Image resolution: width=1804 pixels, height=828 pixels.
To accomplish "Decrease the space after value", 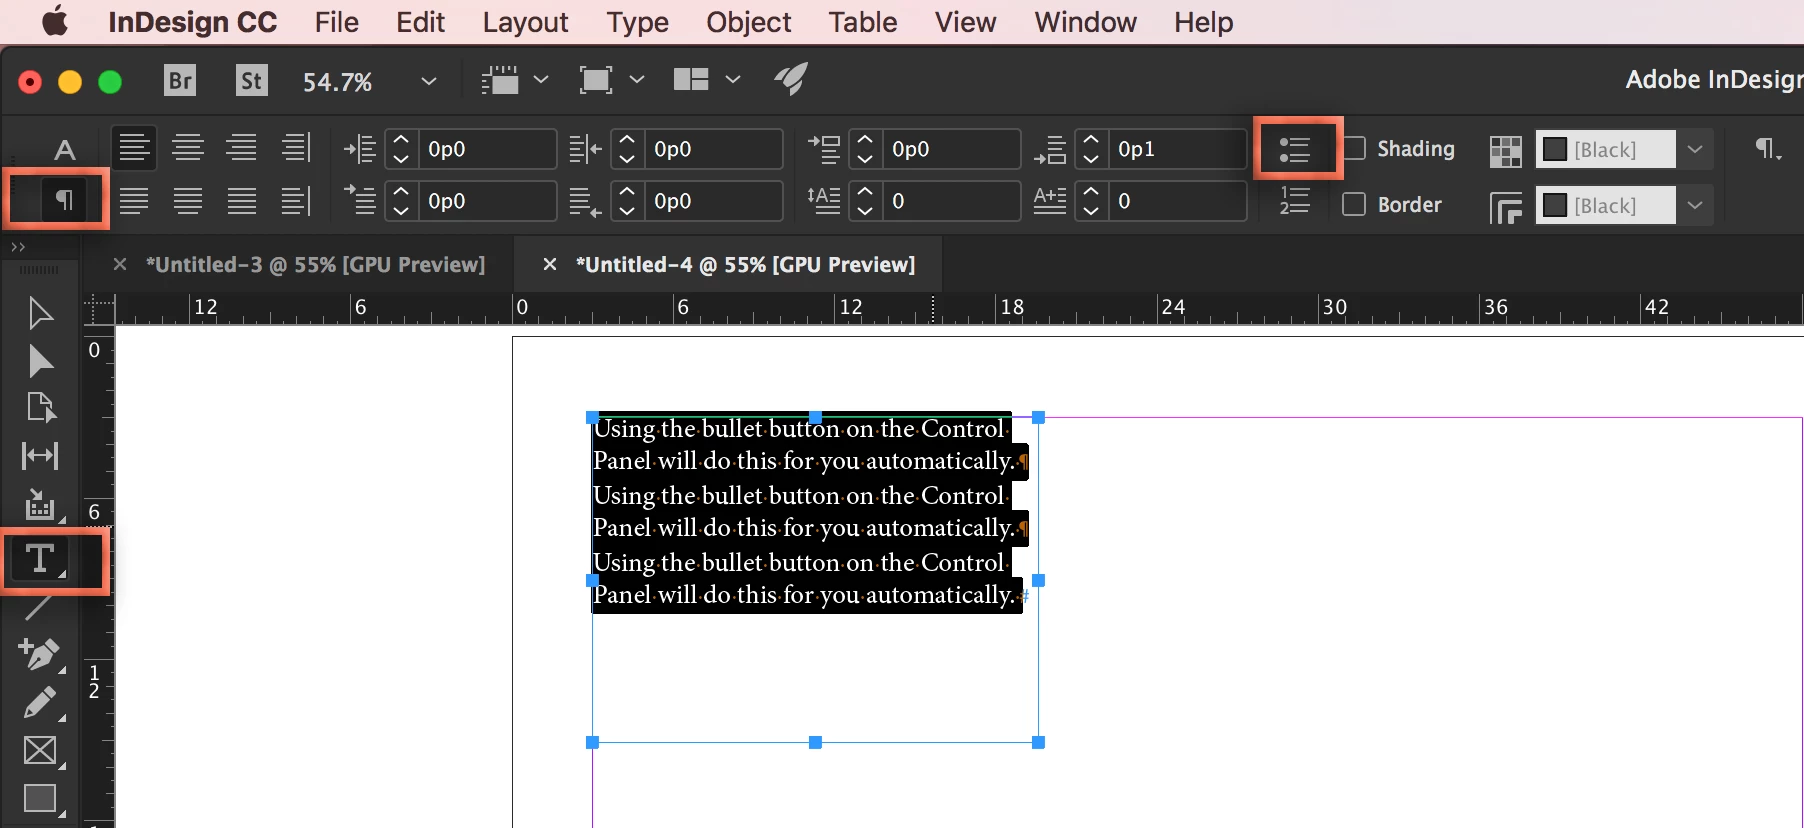I will click(x=1091, y=158).
